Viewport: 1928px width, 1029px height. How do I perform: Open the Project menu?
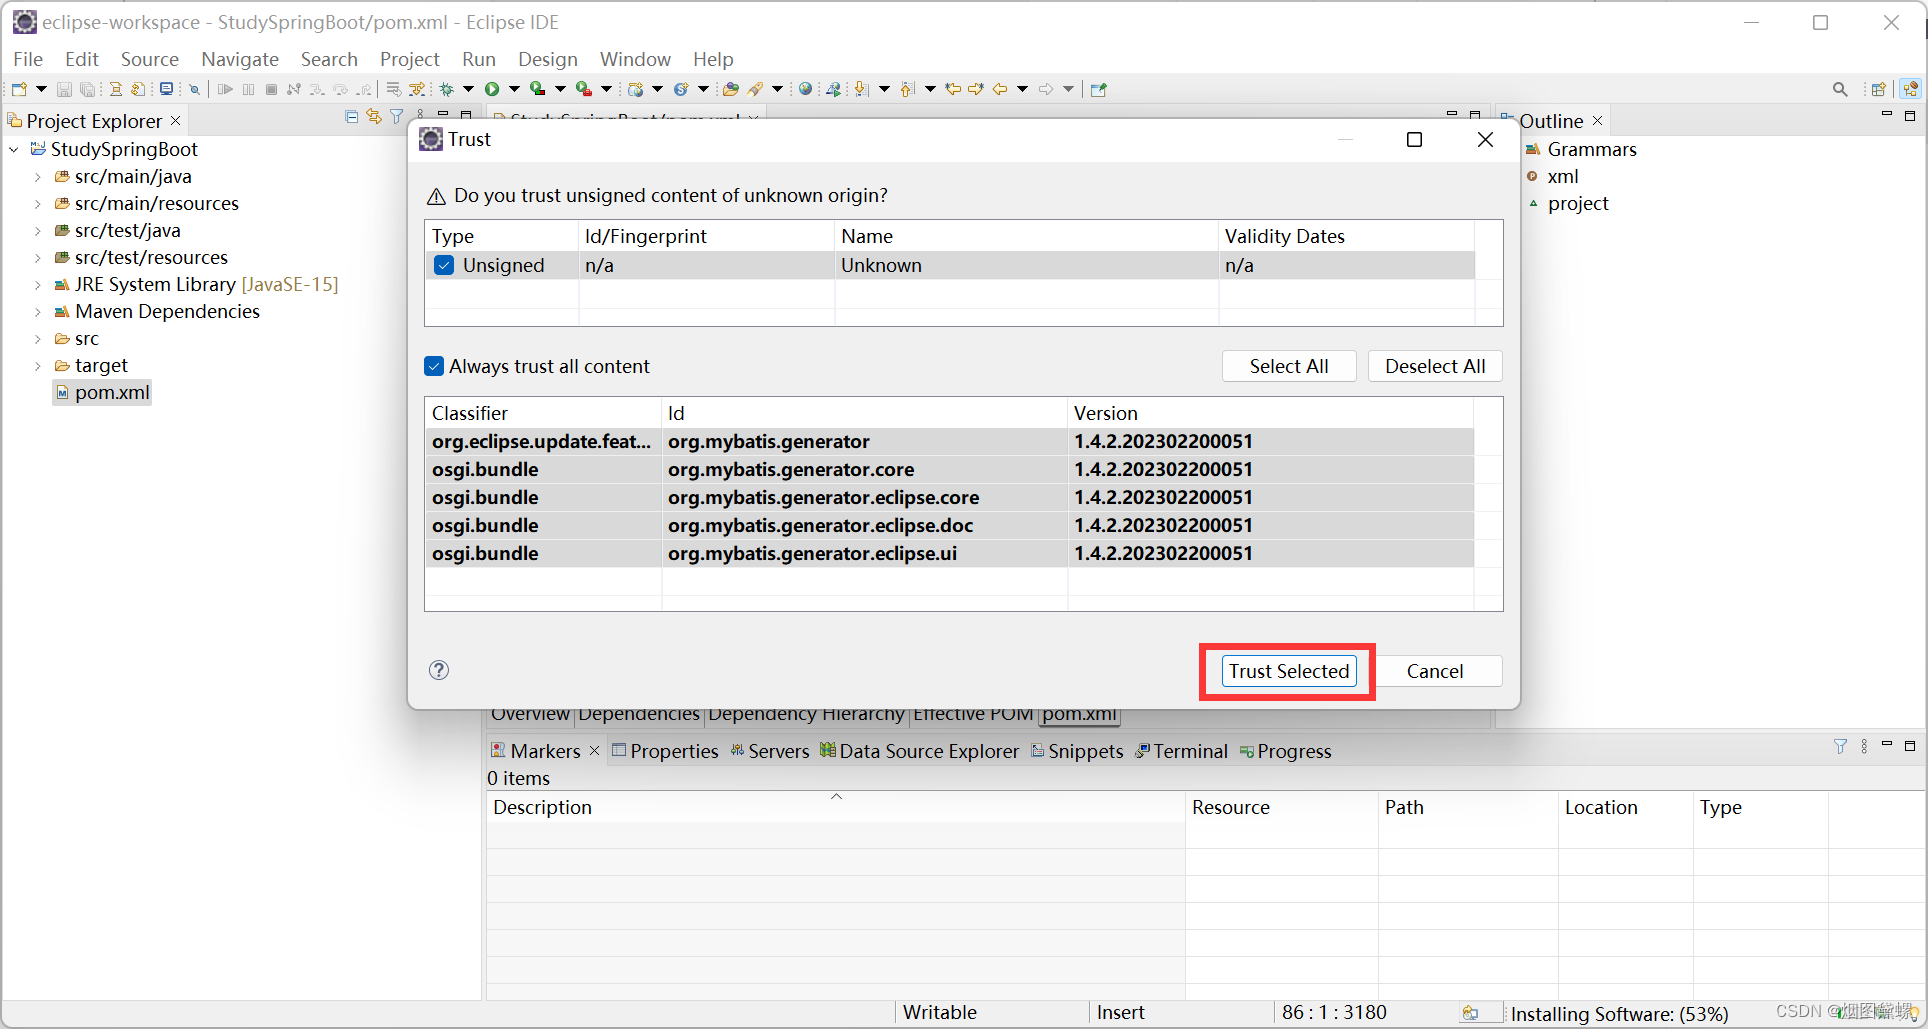coord(410,59)
